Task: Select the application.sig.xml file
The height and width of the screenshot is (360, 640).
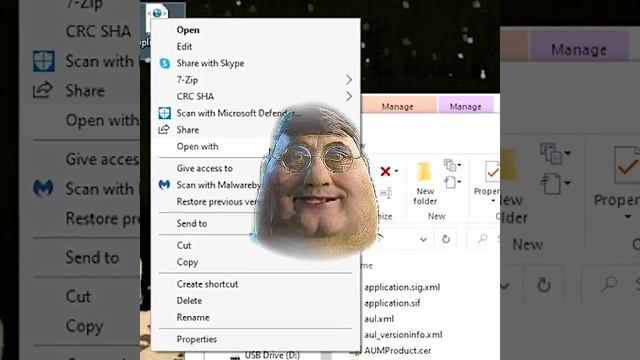Action: click(402, 287)
